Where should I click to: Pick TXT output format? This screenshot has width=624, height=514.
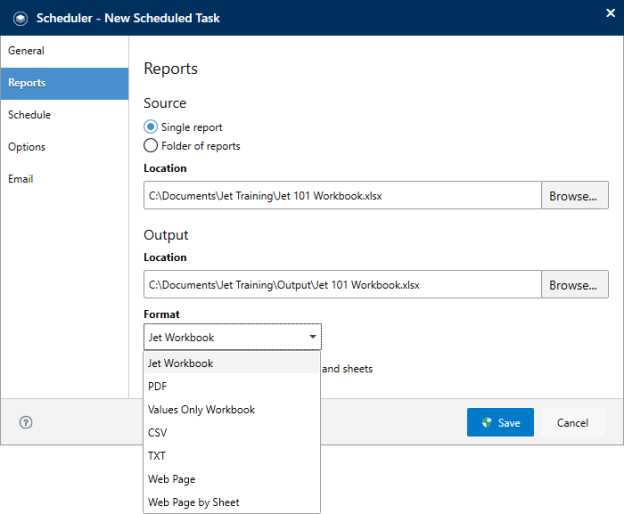232,456
